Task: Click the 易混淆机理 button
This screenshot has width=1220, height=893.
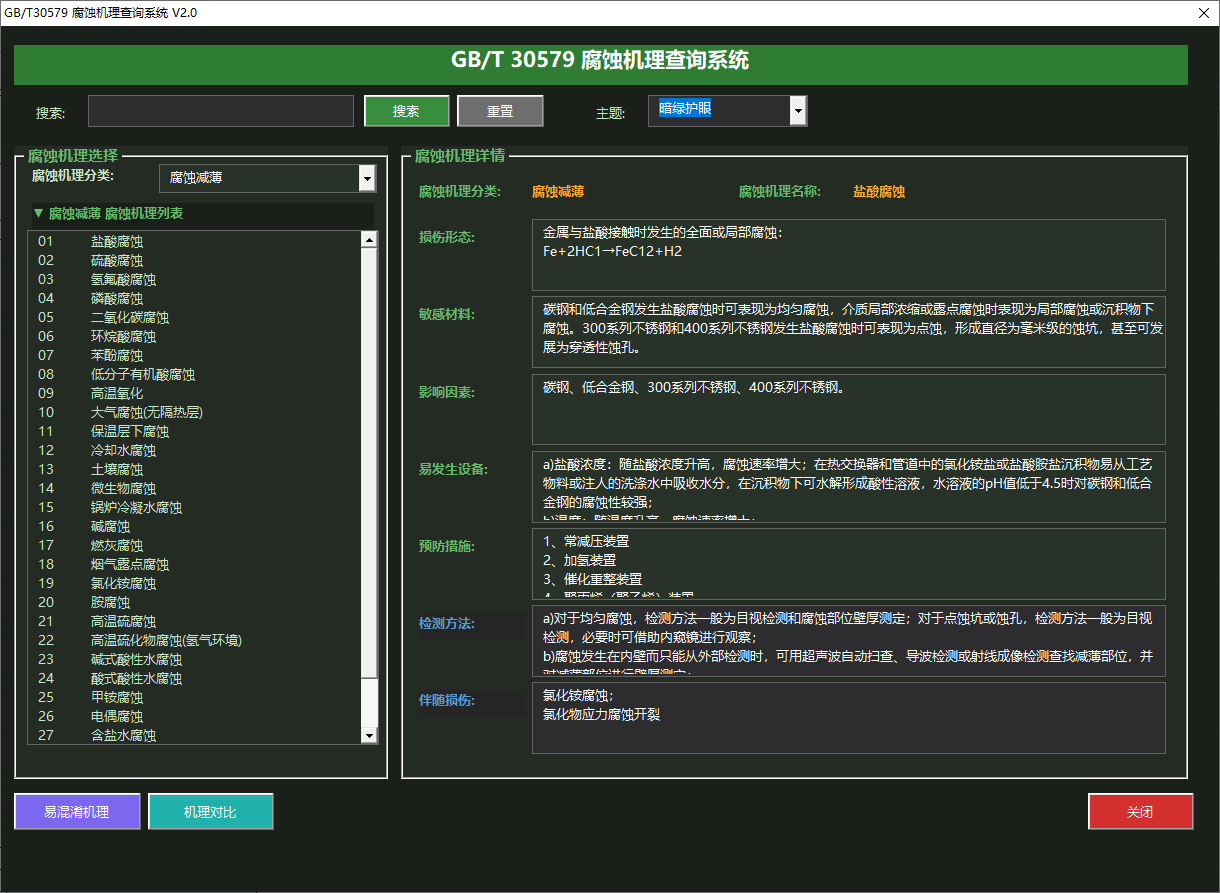Action: (77, 812)
